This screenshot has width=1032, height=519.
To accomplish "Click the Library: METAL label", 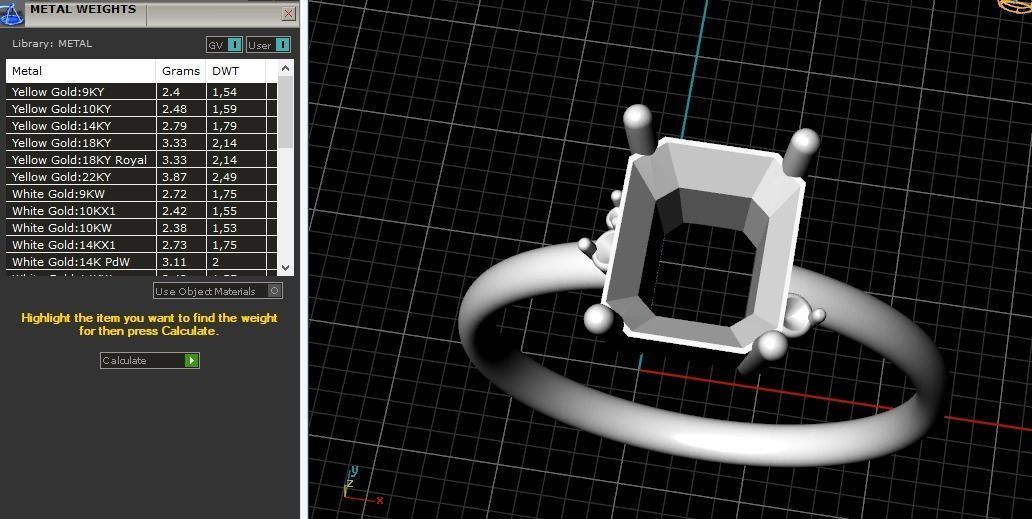I will tap(52, 43).
